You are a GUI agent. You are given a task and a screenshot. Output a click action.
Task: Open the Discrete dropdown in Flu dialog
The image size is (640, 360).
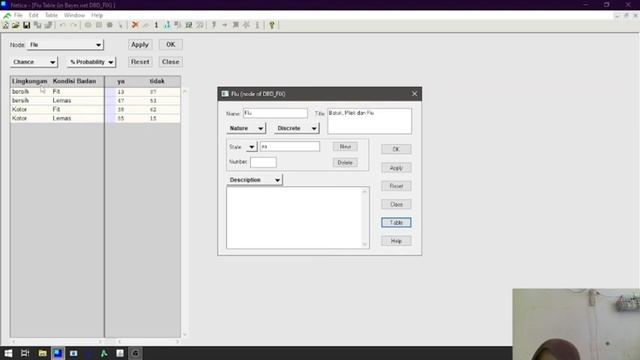click(296, 128)
